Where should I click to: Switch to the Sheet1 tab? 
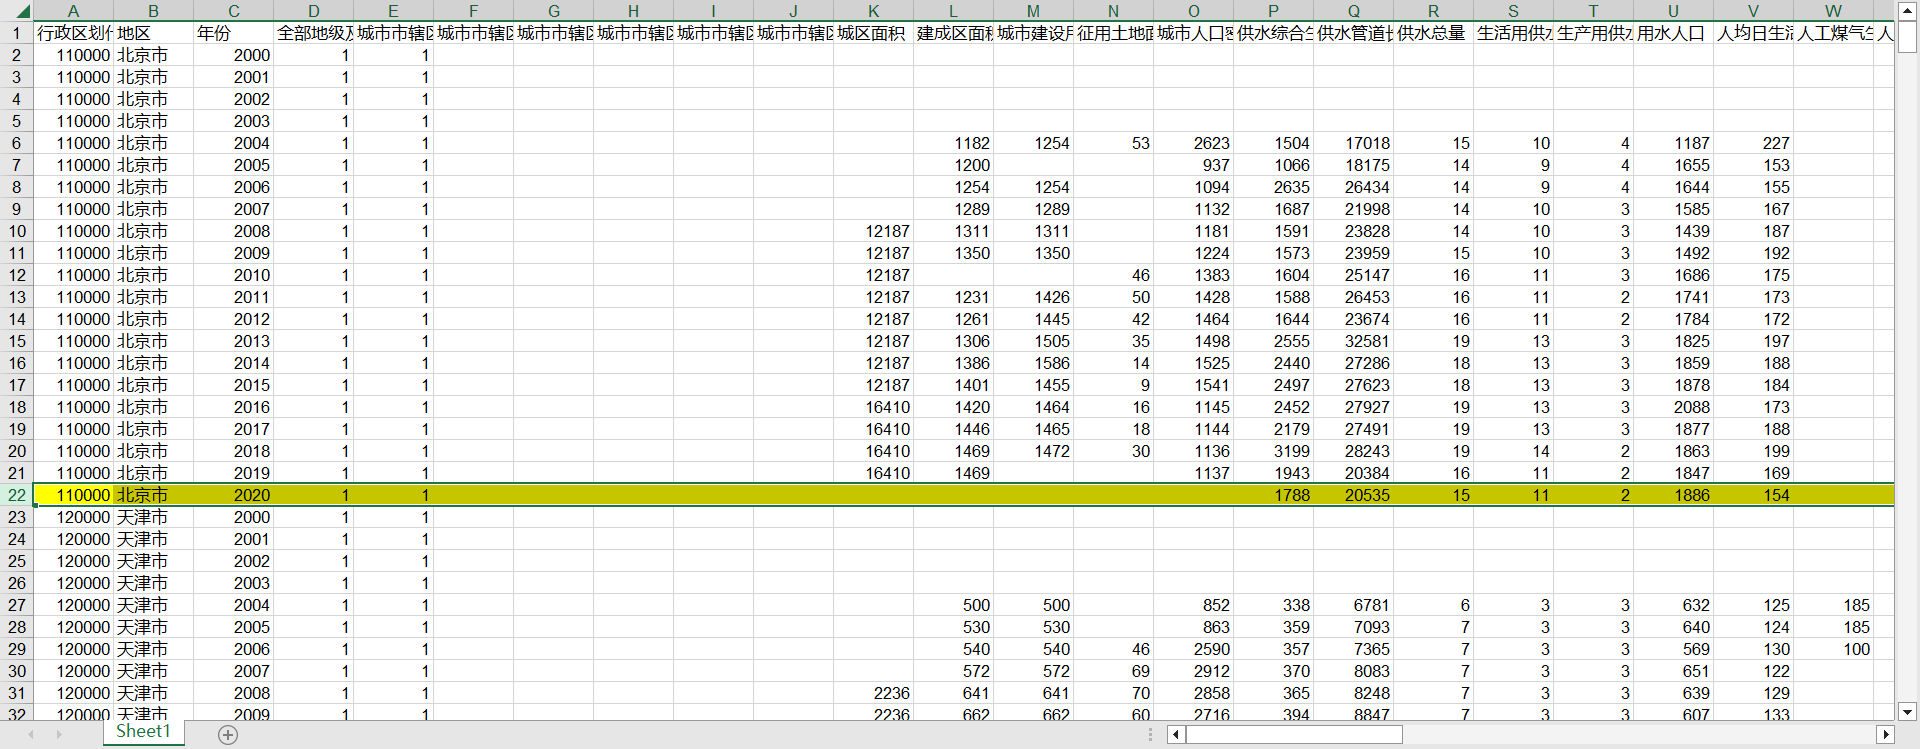click(x=143, y=732)
